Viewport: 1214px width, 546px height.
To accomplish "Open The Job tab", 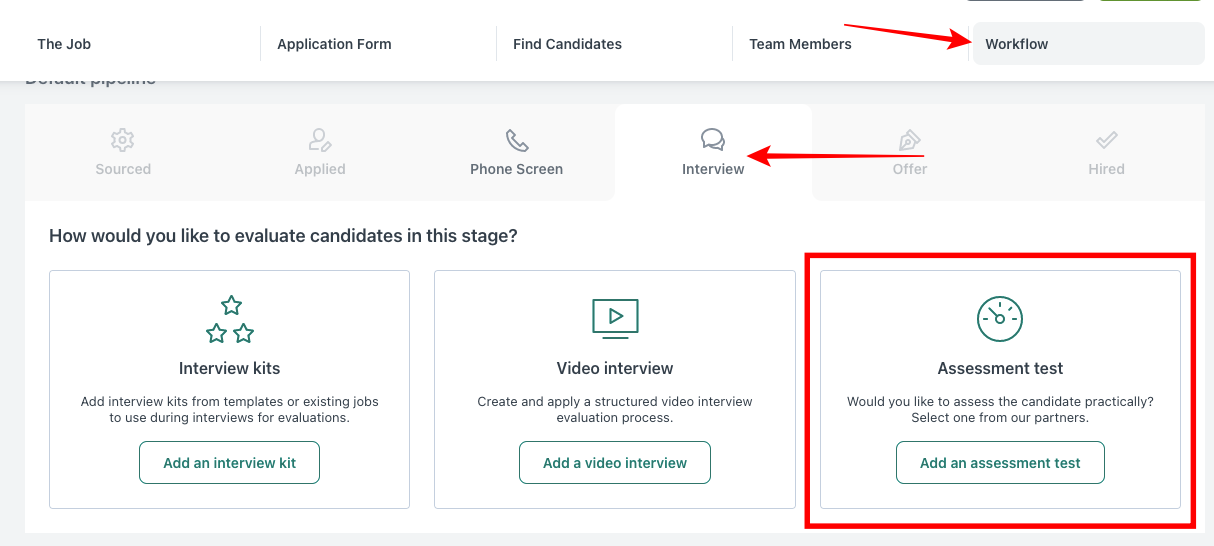I will [x=64, y=44].
